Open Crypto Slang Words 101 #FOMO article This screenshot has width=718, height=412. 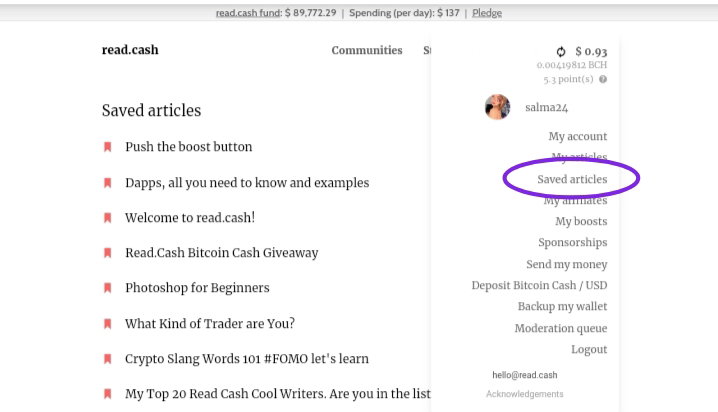click(x=247, y=359)
